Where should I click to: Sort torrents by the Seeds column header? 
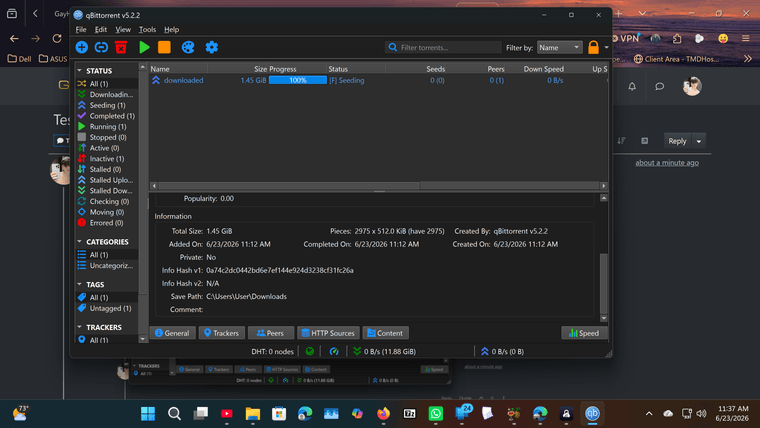pos(416,69)
